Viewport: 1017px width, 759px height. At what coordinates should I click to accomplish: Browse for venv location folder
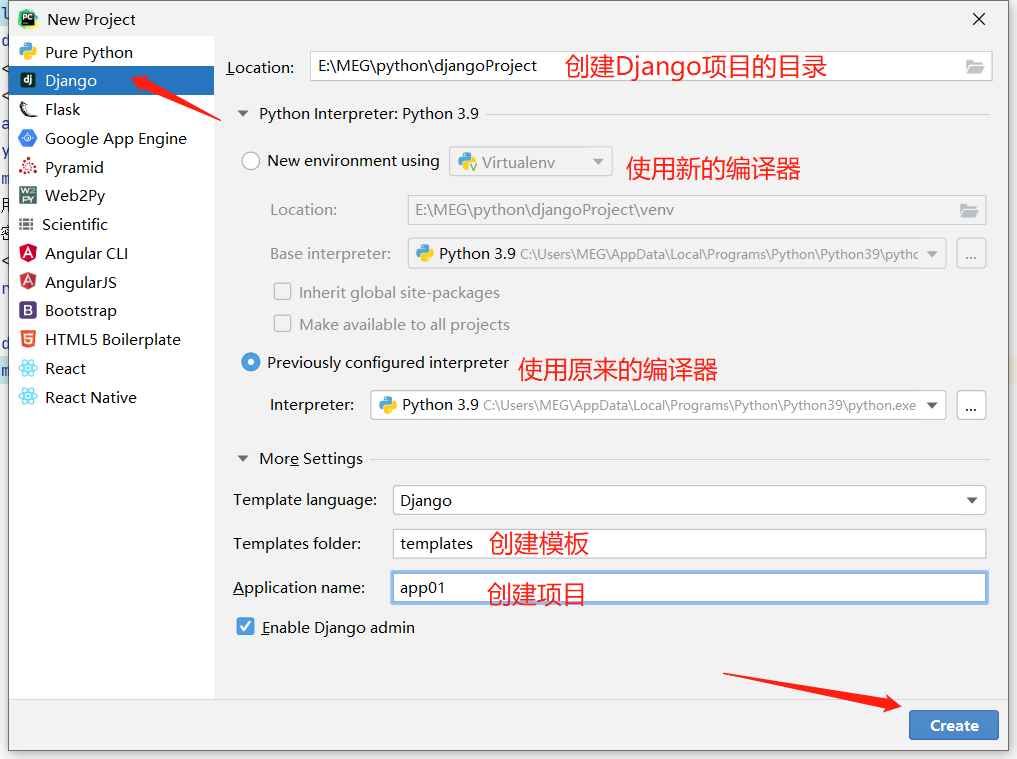pyautogui.click(x=969, y=210)
